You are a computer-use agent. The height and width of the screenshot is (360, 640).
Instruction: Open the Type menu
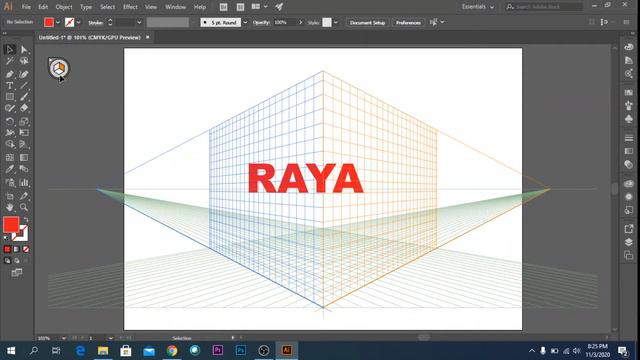(x=86, y=7)
